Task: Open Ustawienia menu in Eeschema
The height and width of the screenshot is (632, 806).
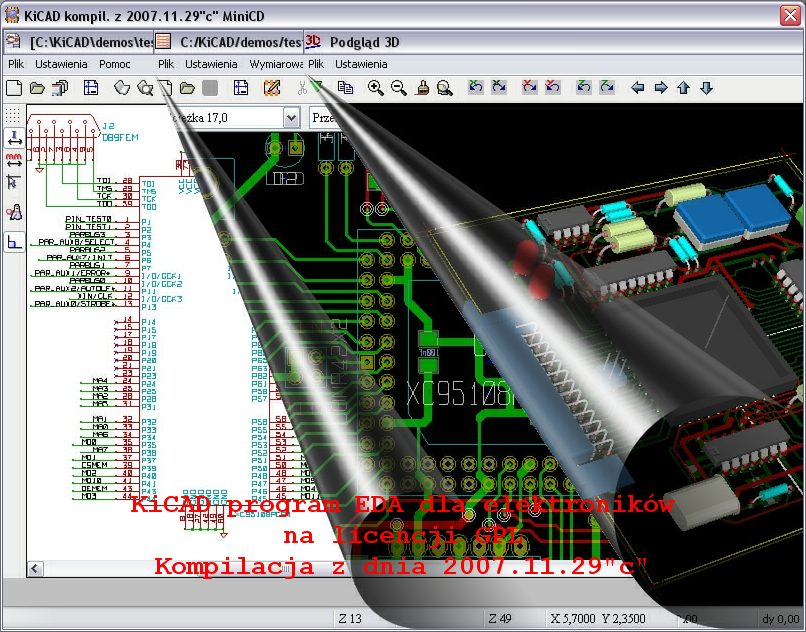Action: pos(61,64)
